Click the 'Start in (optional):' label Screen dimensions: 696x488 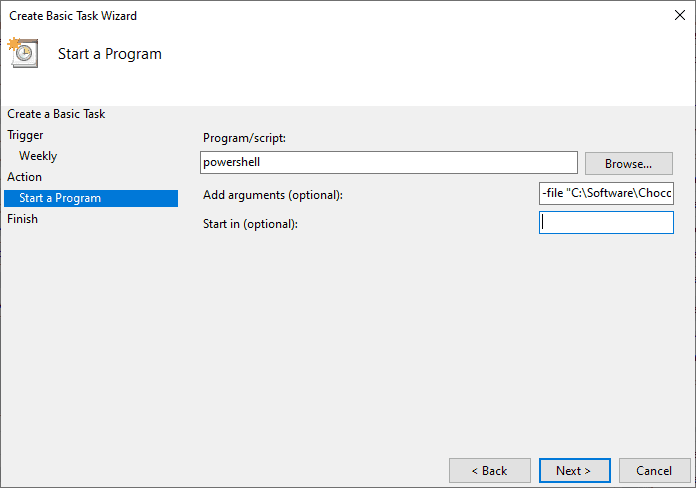point(250,223)
